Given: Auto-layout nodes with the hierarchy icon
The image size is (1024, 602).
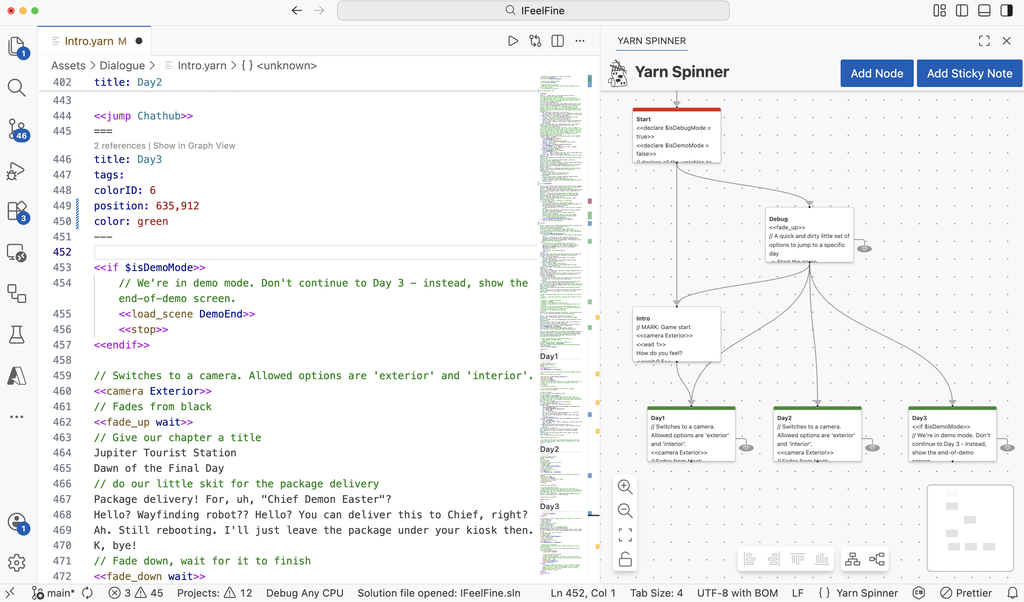Looking at the screenshot, I should 851,560.
